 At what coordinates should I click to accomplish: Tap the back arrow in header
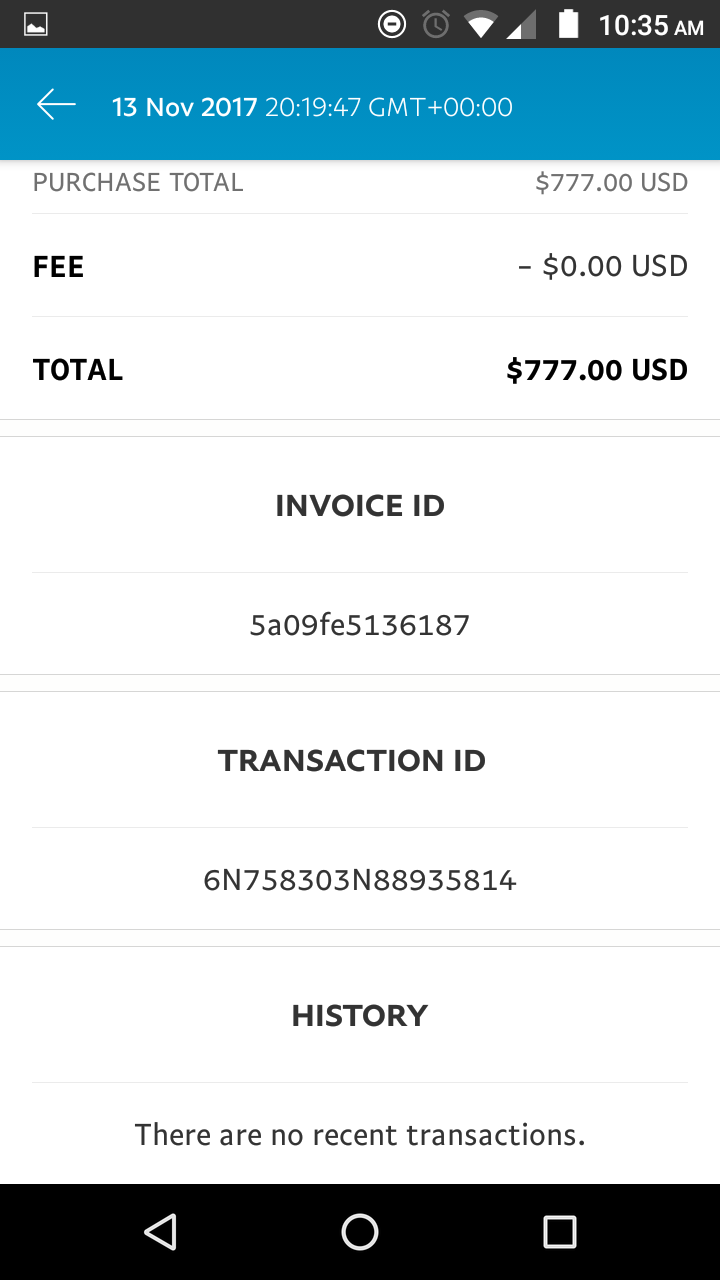[x=56, y=105]
